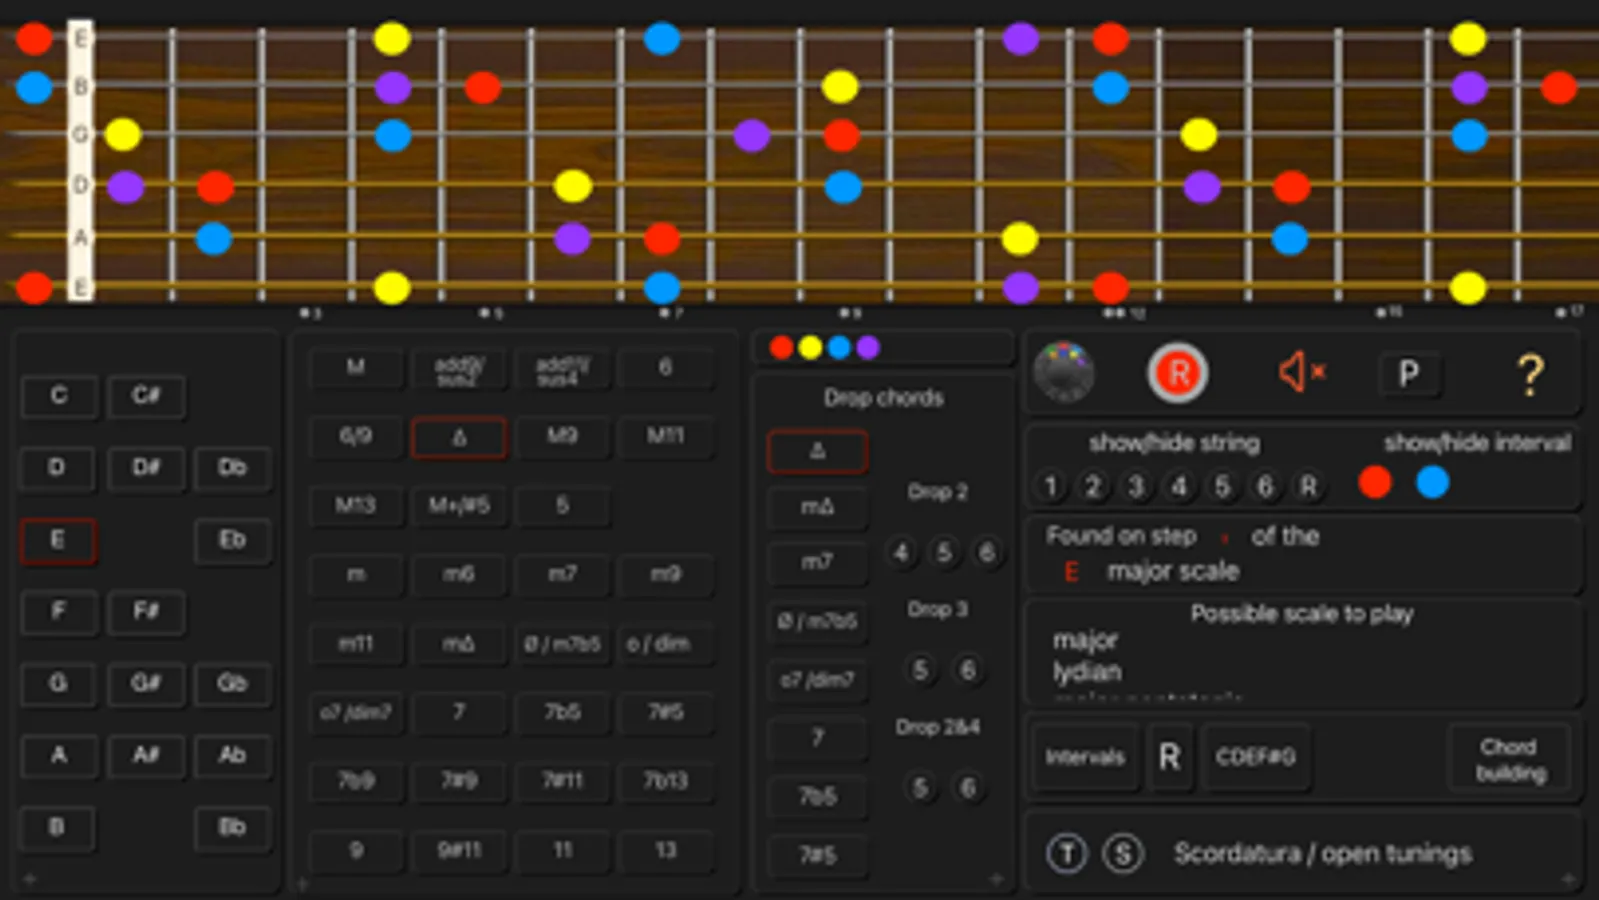
Task: Select root note Bb
Action: click(232, 827)
